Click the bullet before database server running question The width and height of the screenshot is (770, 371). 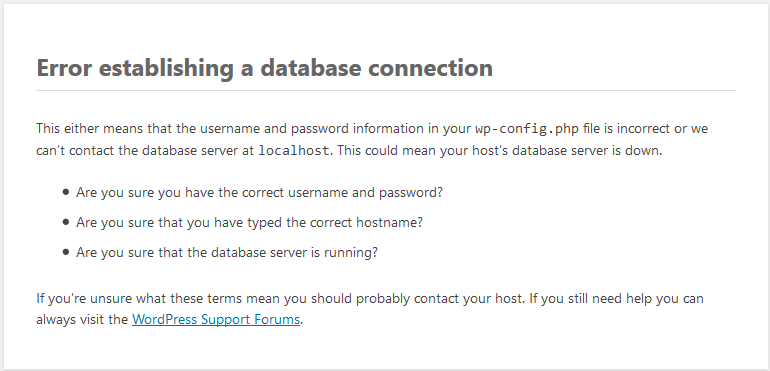tap(66, 253)
